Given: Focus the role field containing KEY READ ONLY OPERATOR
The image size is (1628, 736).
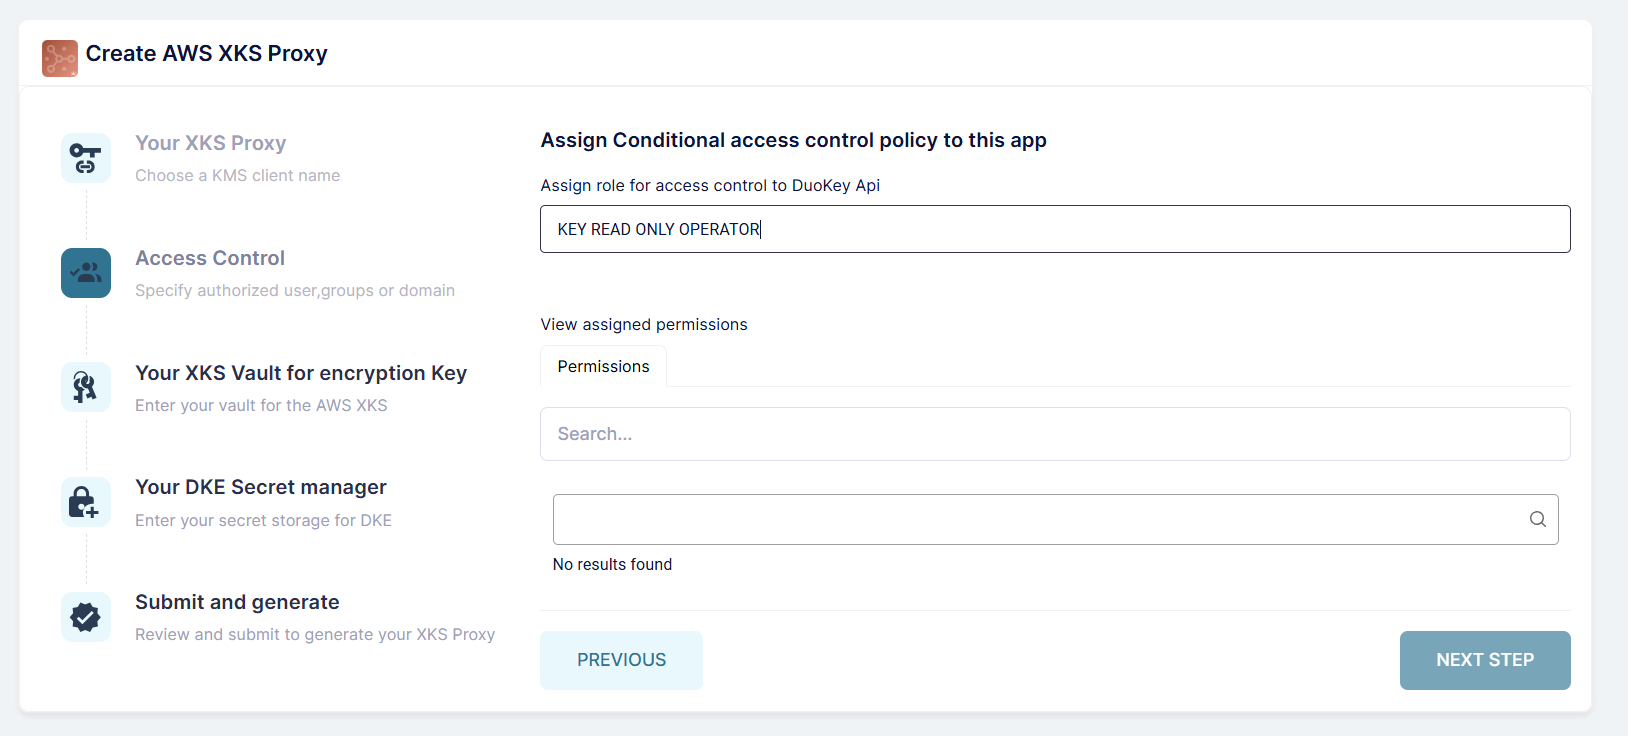Looking at the screenshot, I should pyautogui.click(x=1055, y=229).
